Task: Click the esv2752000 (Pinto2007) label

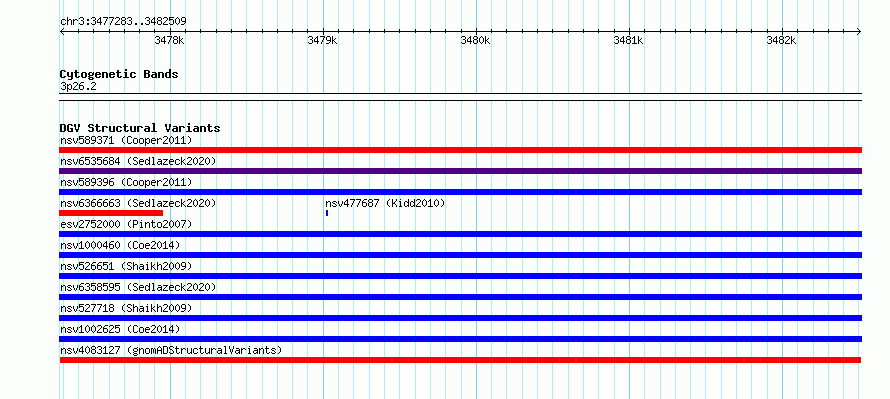Action: (126, 224)
